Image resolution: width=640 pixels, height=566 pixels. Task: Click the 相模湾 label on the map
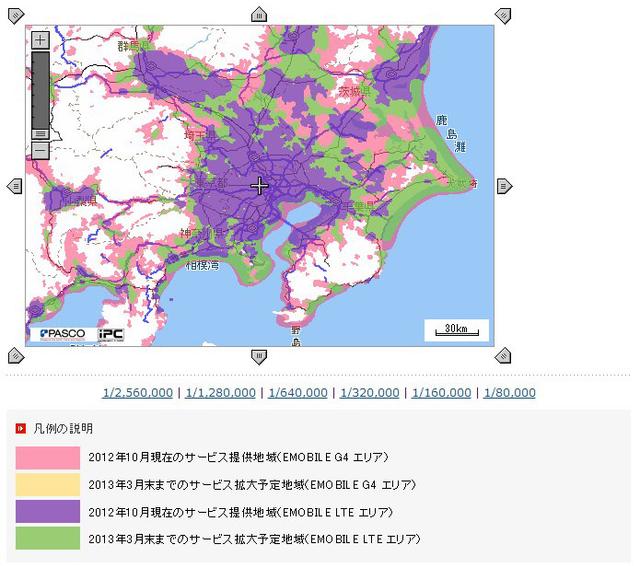point(202,266)
